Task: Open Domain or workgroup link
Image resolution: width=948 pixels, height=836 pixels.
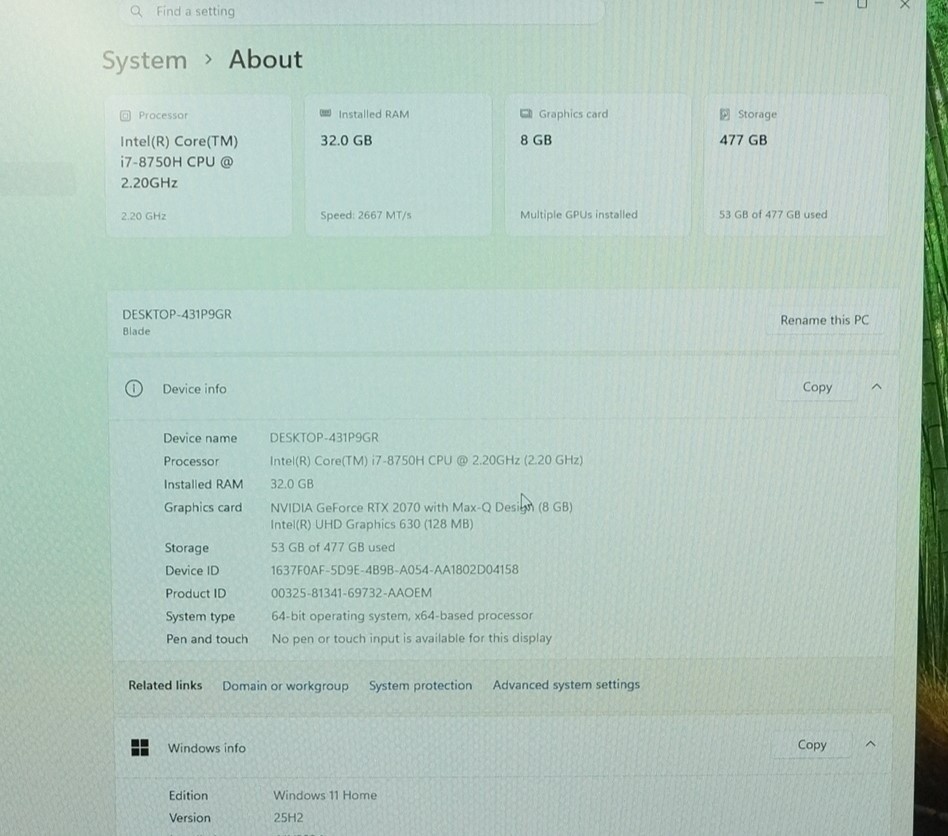Action: point(285,686)
